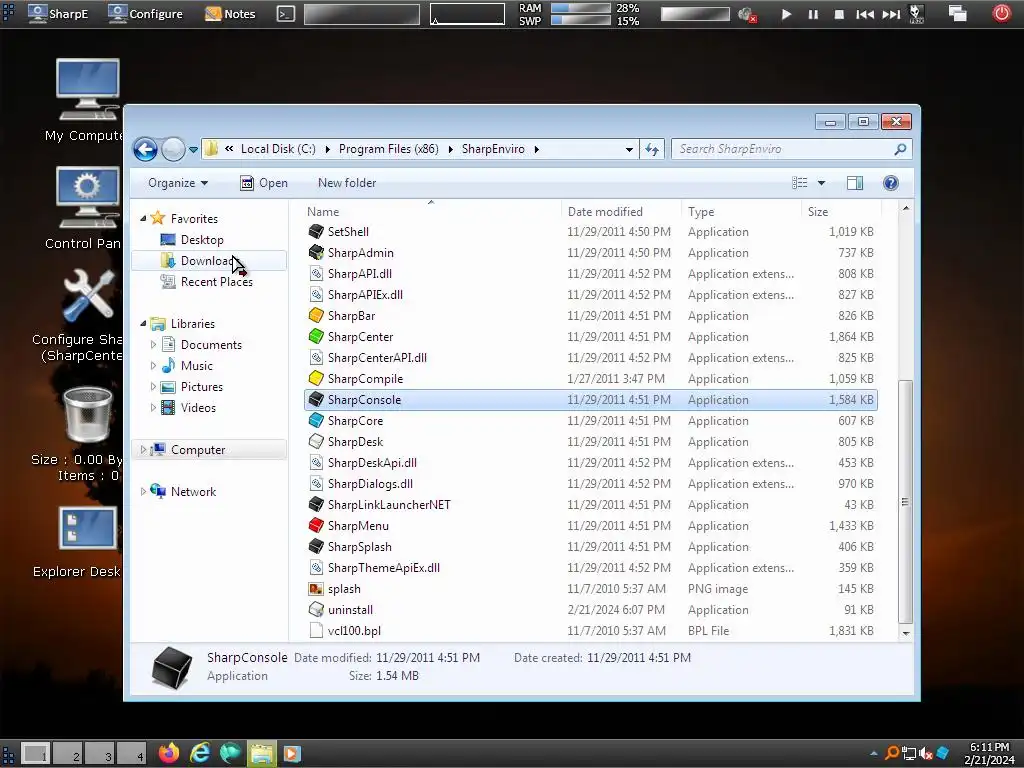Click the red power button
Viewport: 1024px width, 768px height.
pos(1001,13)
